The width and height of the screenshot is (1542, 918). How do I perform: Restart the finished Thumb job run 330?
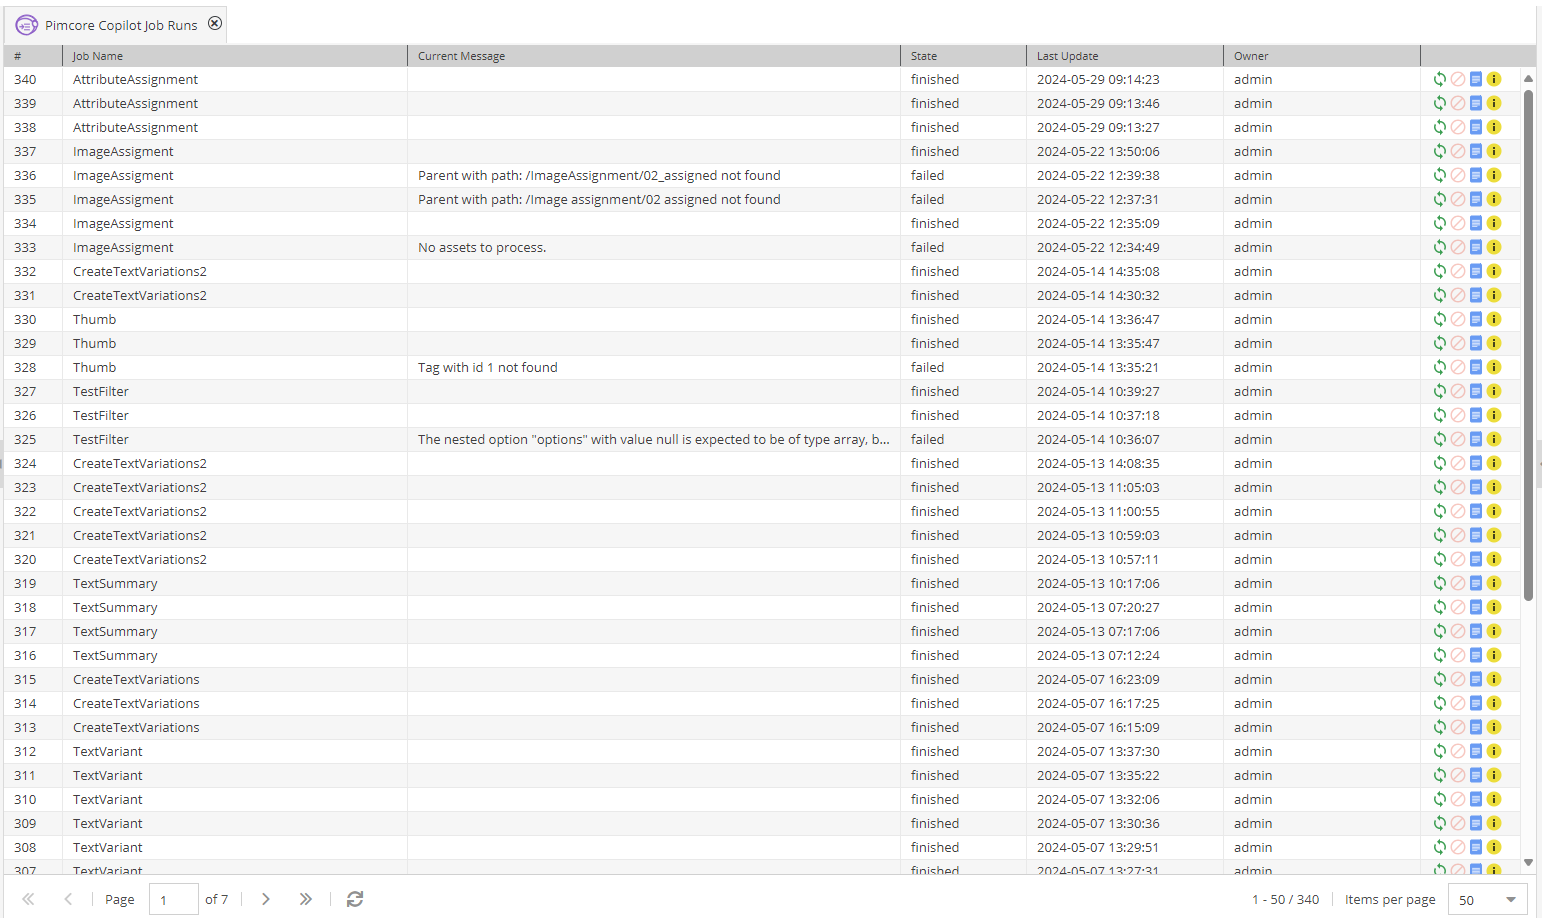tap(1440, 318)
